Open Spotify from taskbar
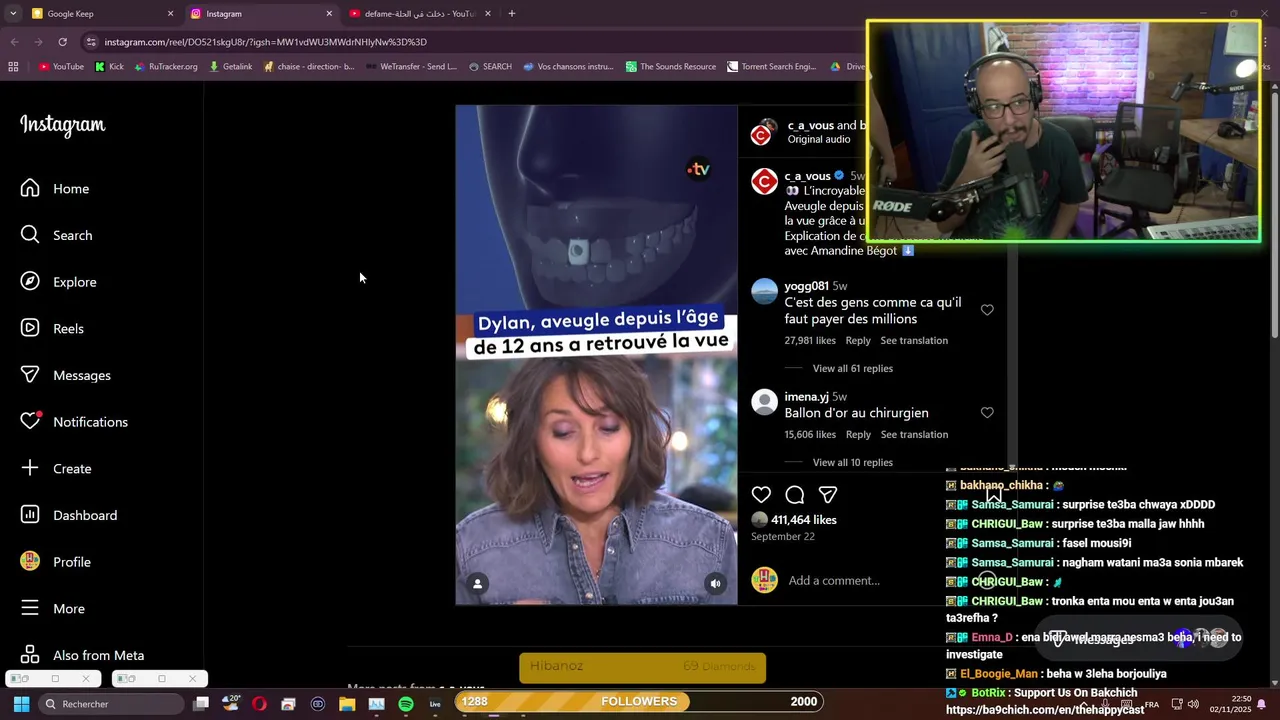 click(x=406, y=704)
